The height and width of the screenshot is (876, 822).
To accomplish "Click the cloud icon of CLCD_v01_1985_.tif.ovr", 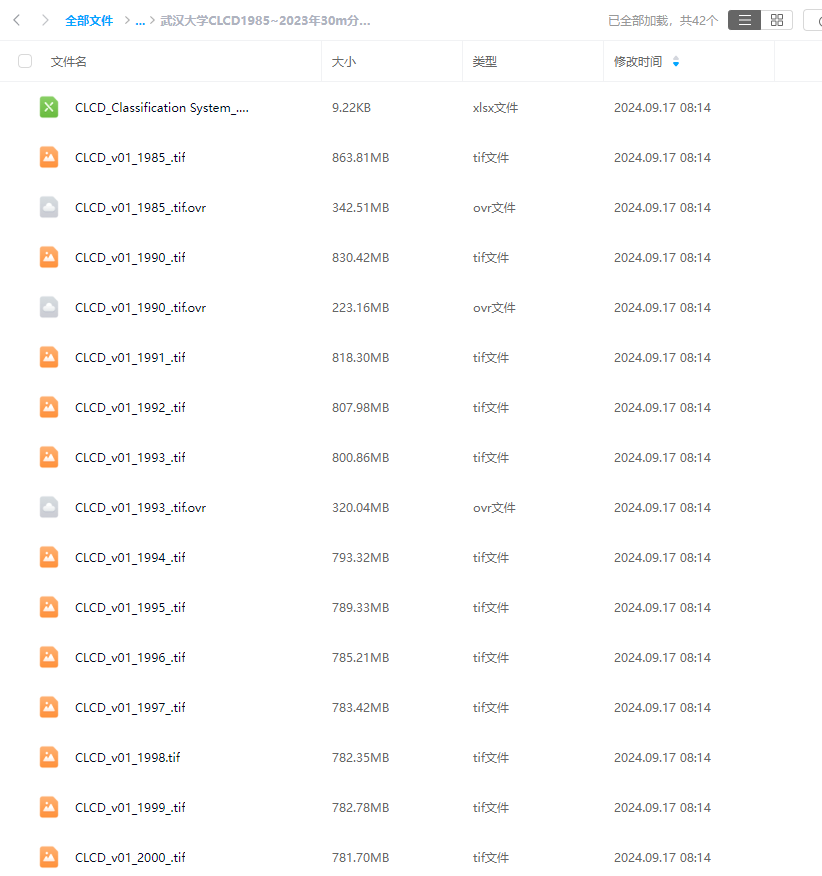I will click(49, 207).
